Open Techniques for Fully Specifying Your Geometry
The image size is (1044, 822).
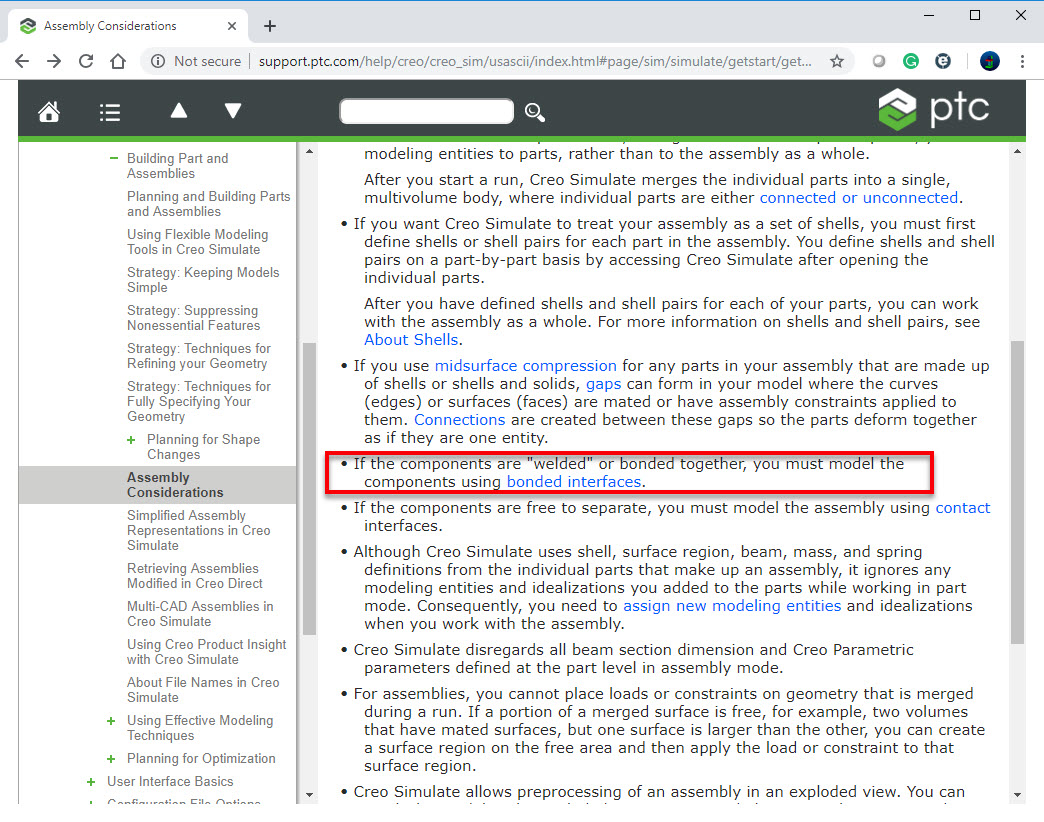pos(198,401)
